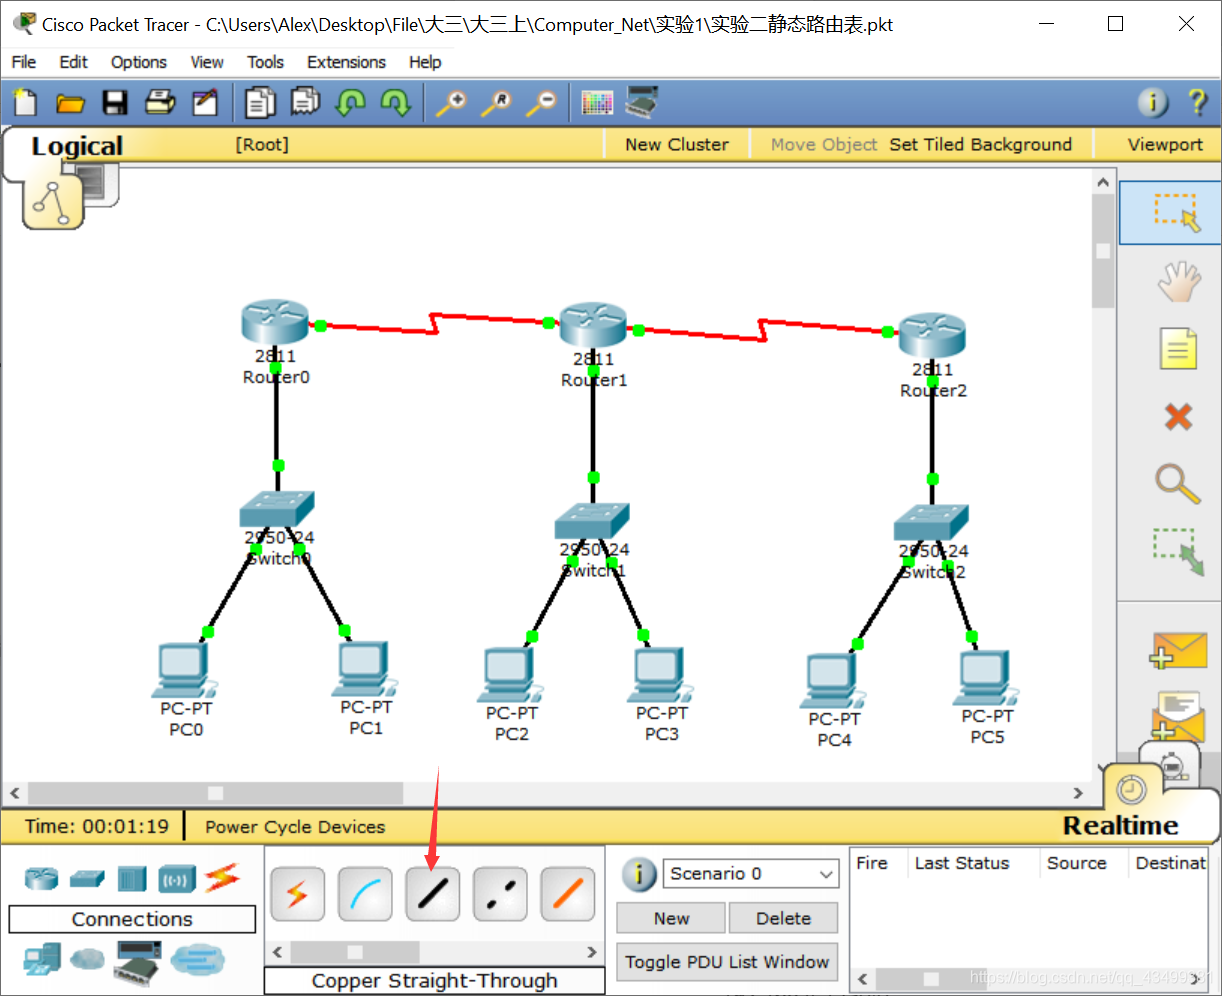The height and width of the screenshot is (996, 1222).
Task: Open the Tools menu
Action: coord(265,62)
